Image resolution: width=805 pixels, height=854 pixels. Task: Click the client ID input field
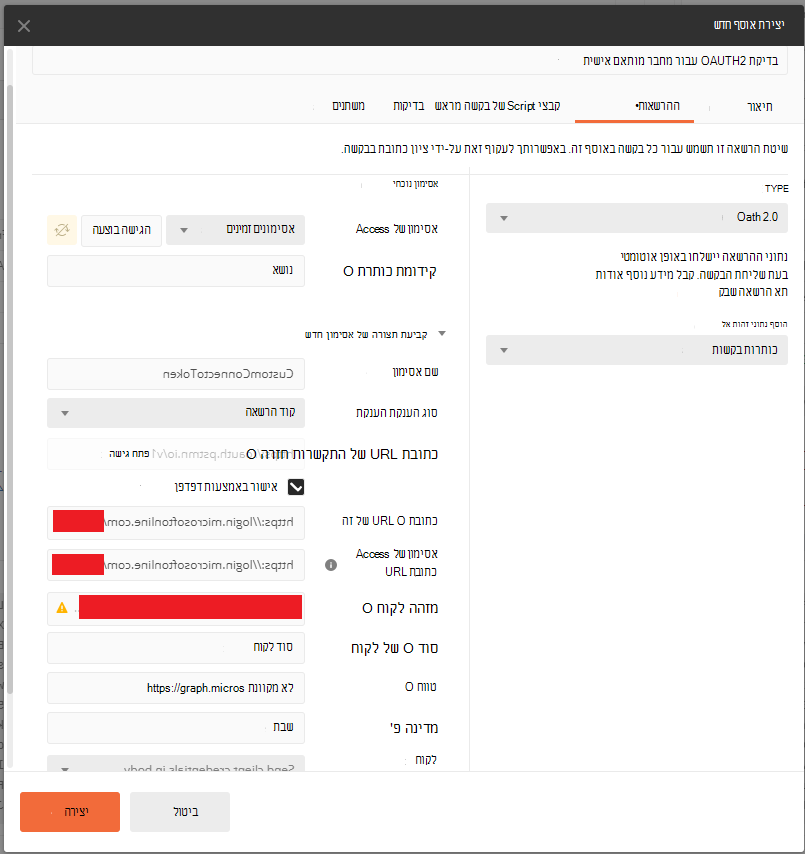[176, 608]
